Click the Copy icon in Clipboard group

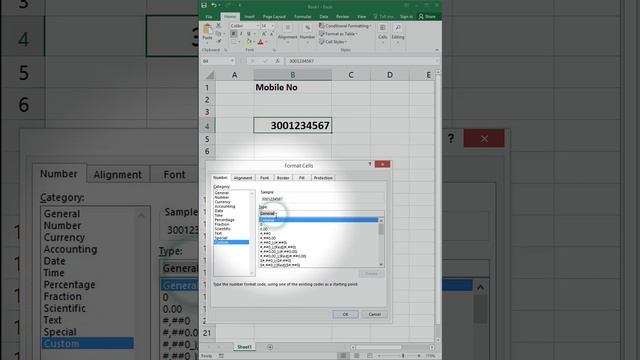(x=218, y=33)
